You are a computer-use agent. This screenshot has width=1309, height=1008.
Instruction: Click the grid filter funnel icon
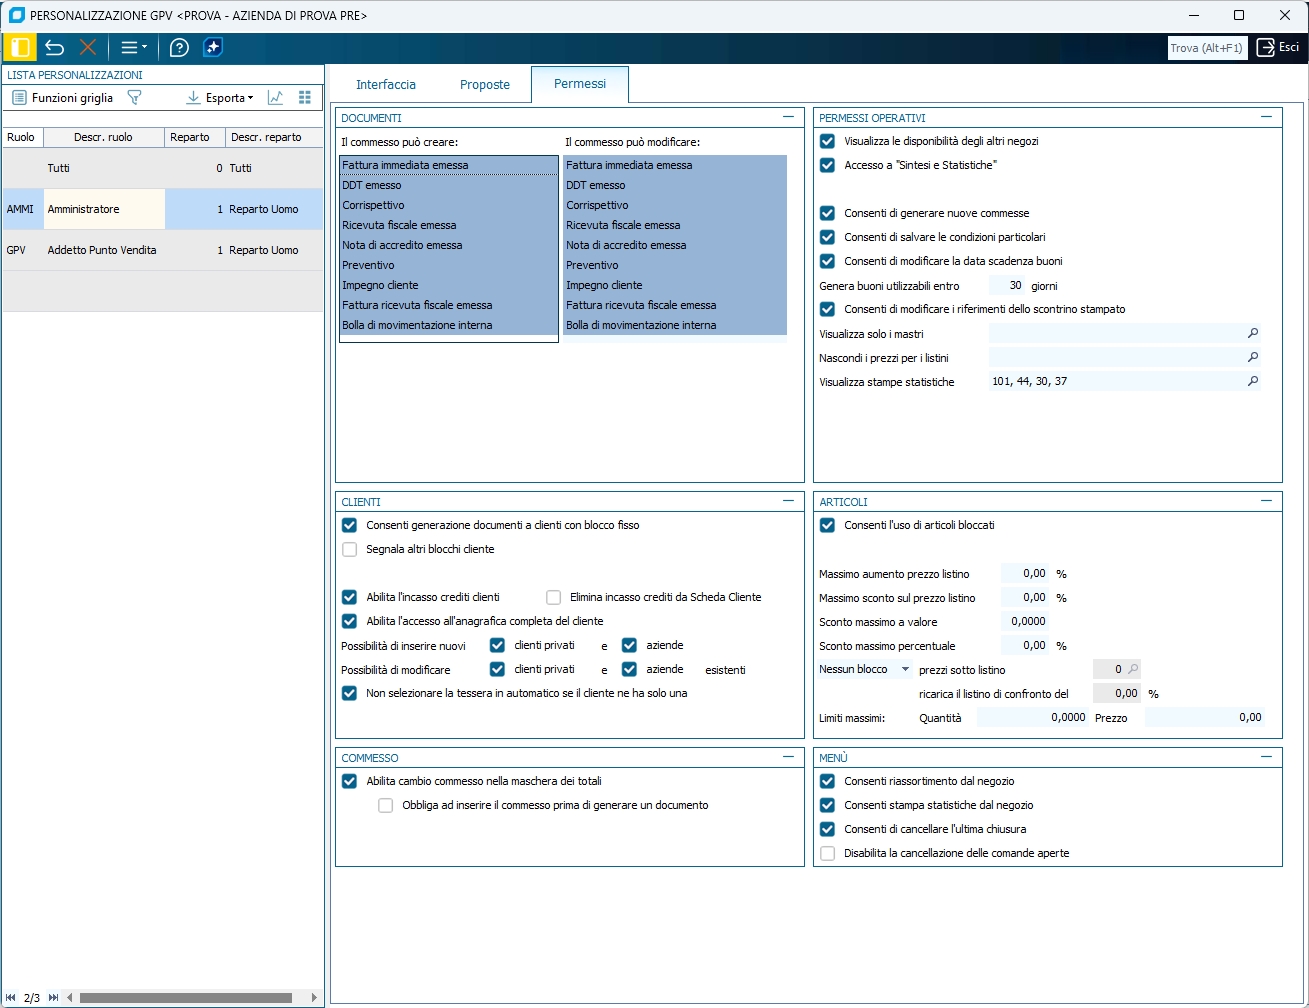tap(134, 98)
